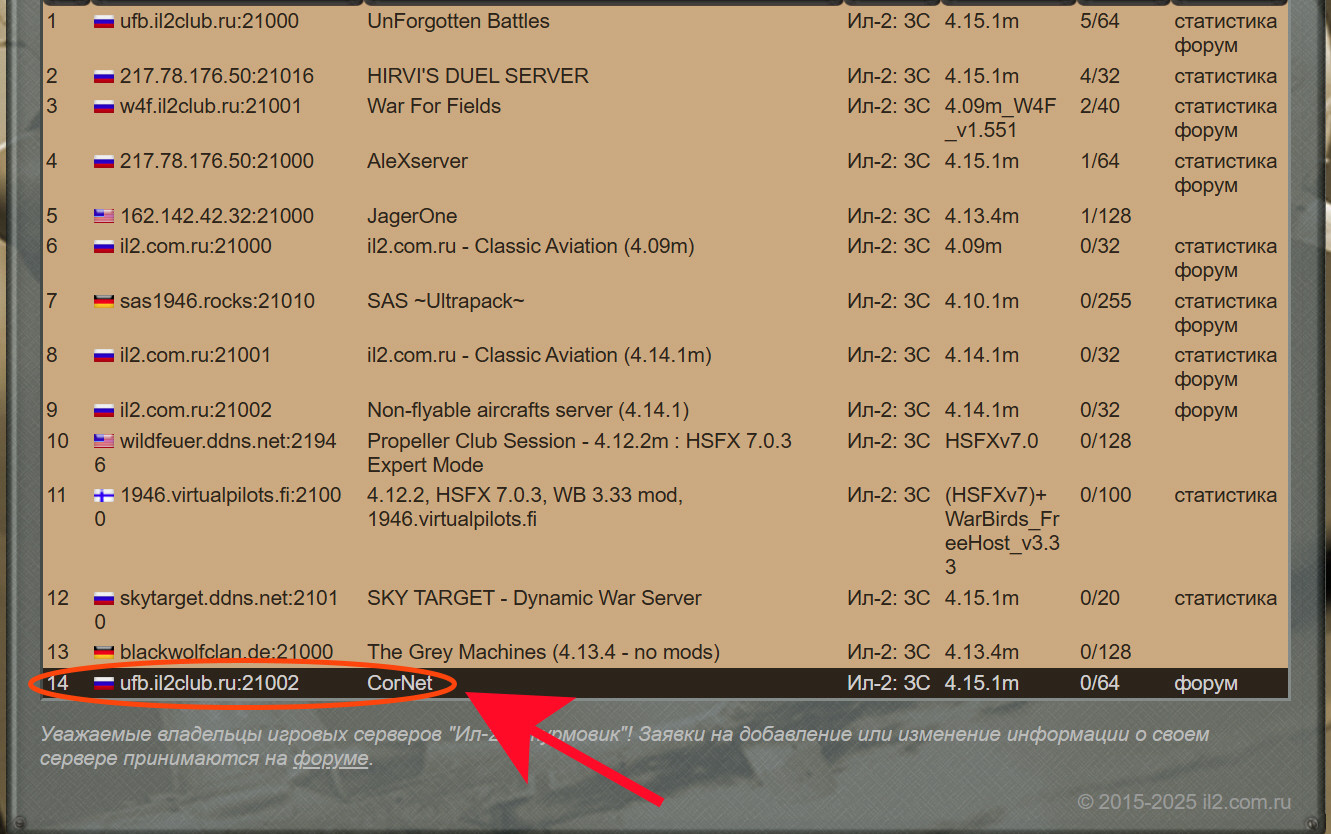Screen dimensions: 1331x834
Task: Select the player count '0/255'
Action: (x=1106, y=301)
